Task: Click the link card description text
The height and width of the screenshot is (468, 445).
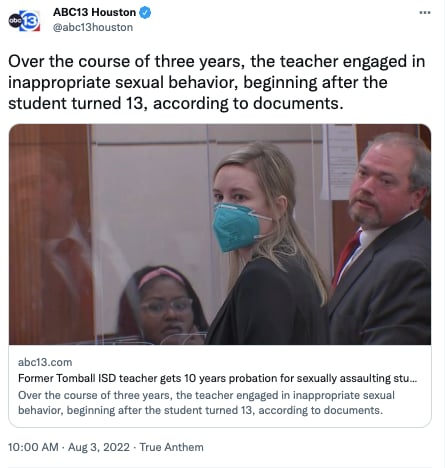Action: point(206,403)
